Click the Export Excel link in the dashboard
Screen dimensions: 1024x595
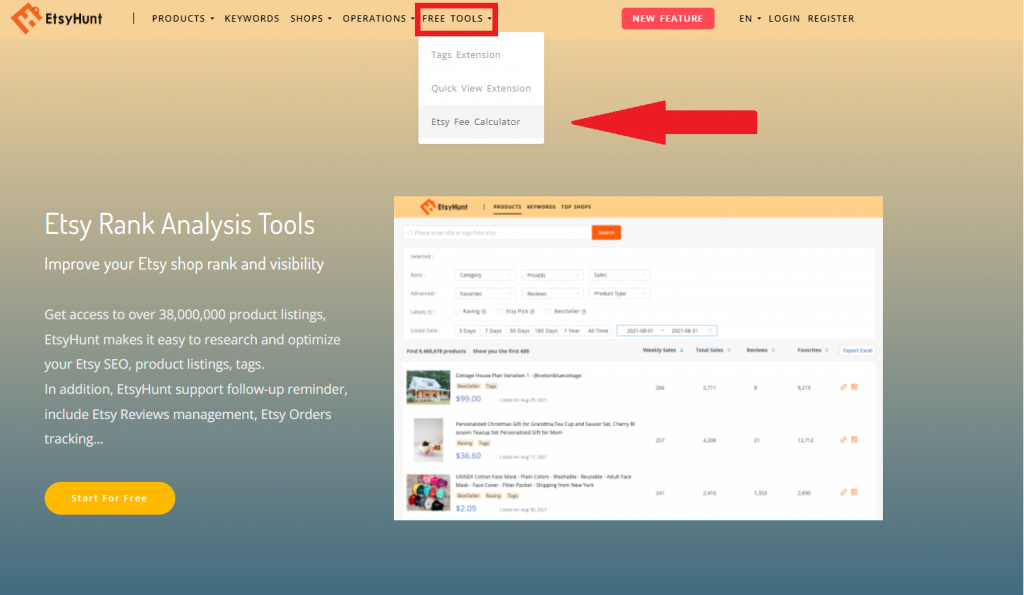point(857,350)
